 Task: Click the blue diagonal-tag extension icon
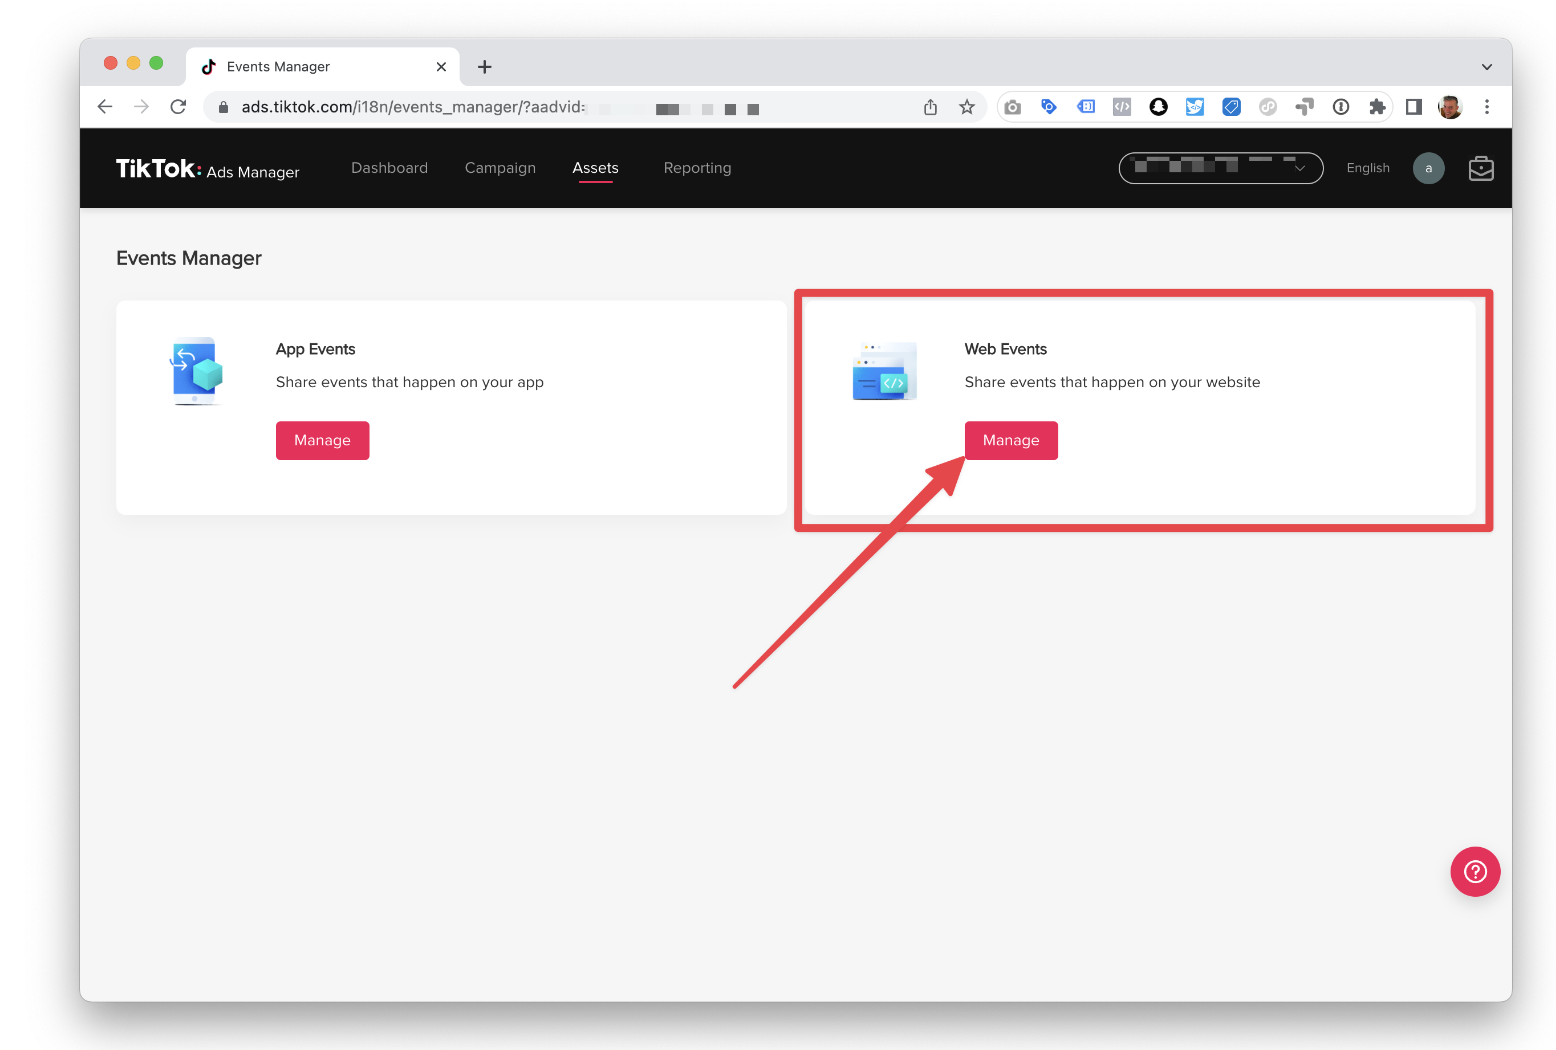[x=1232, y=106]
